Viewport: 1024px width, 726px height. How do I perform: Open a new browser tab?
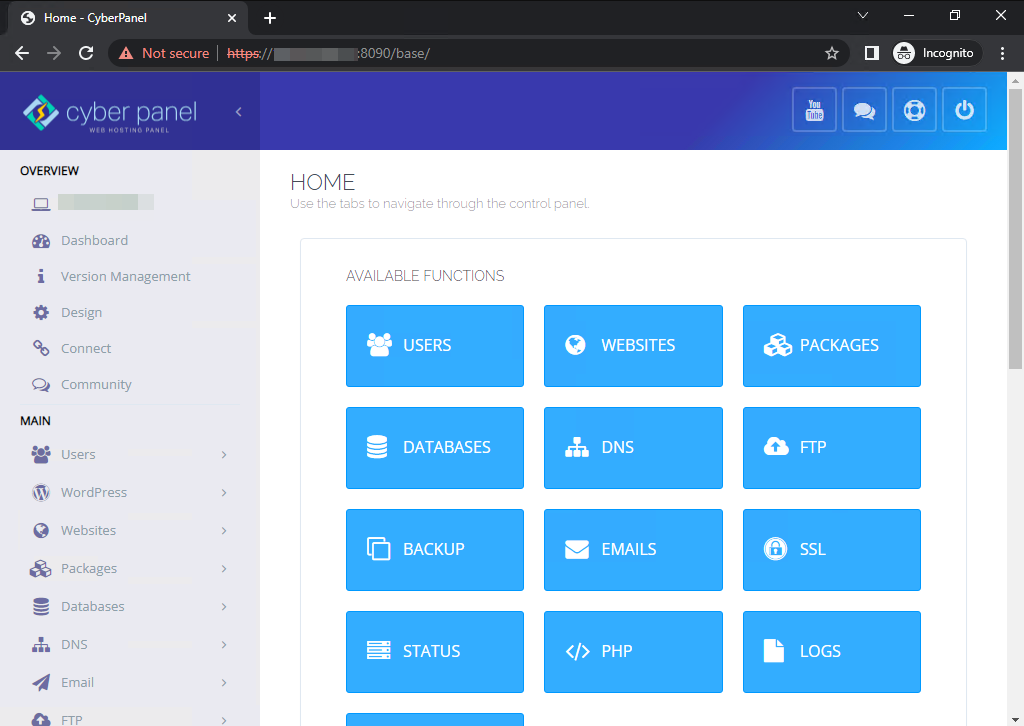[270, 18]
